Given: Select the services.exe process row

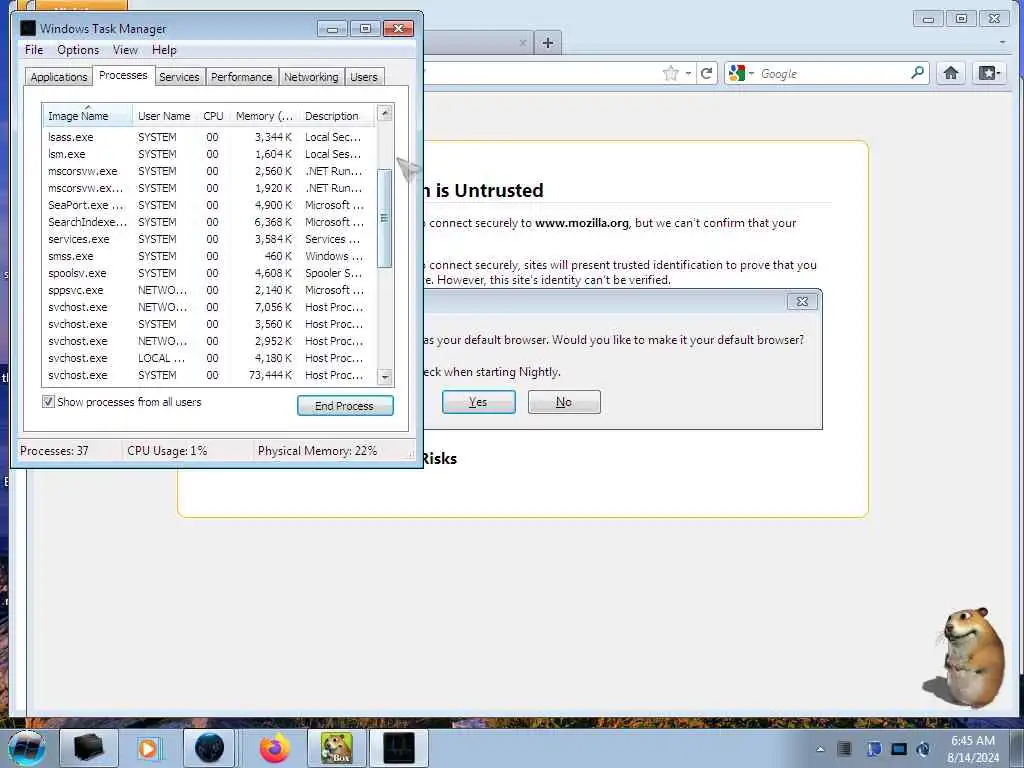Looking at the screenshot, I should (209, 239).
